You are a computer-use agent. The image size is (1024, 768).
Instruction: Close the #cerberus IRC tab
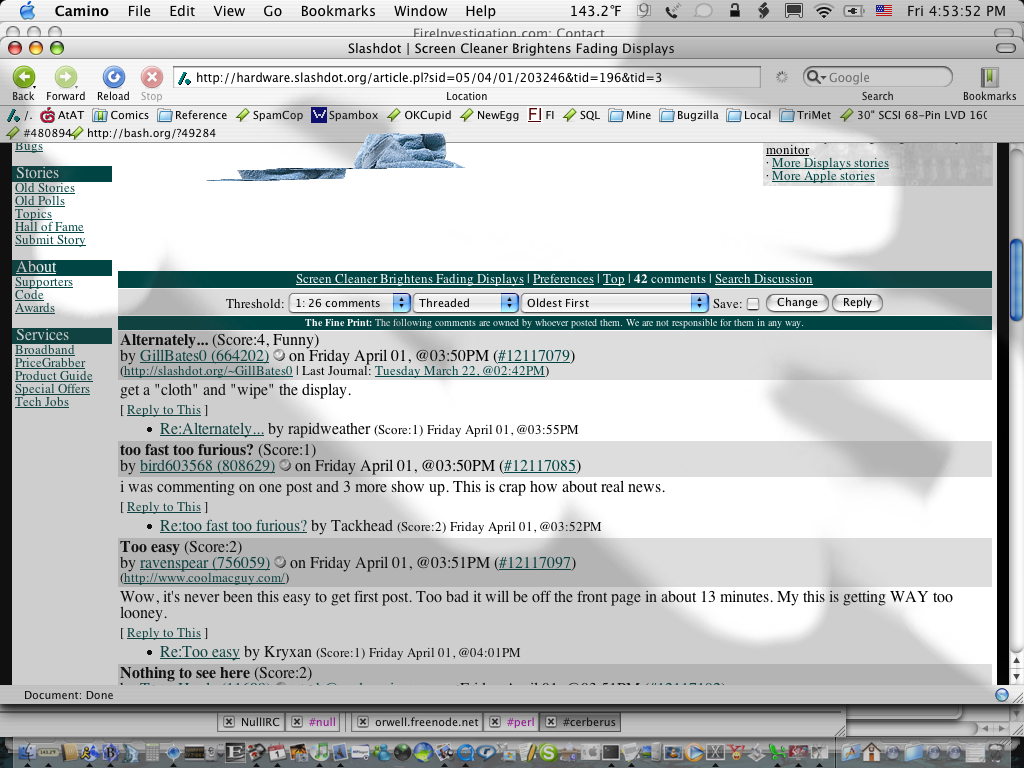click(551, 722)
